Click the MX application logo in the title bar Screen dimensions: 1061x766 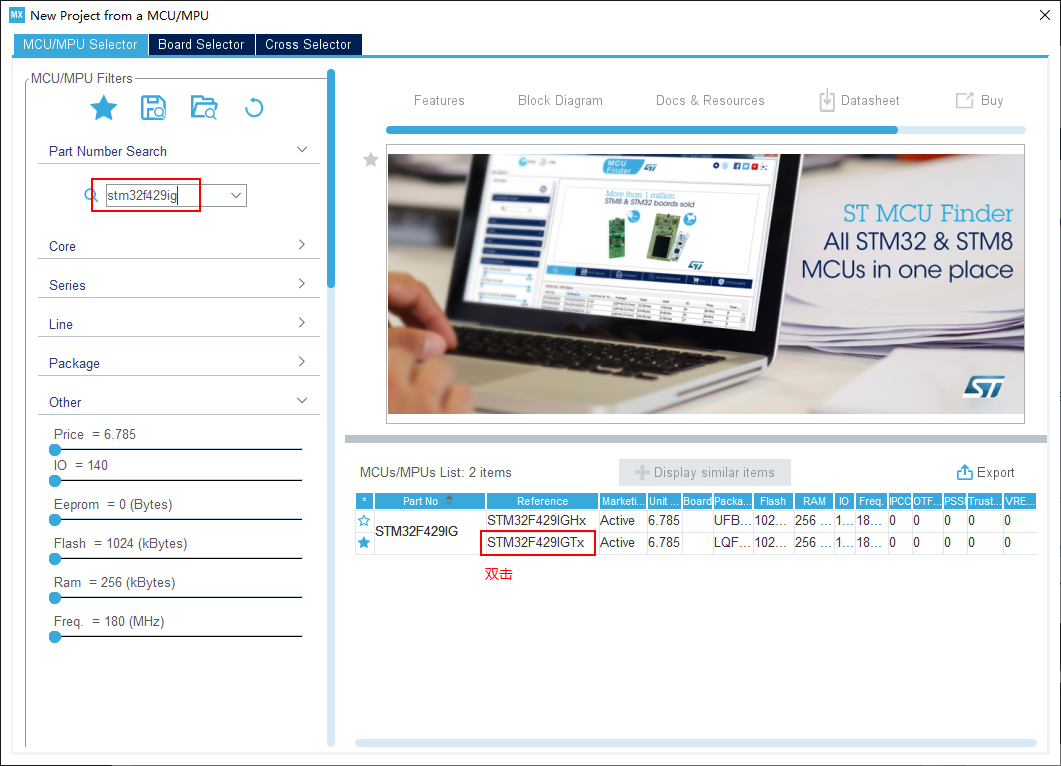(x=17, y=15)
